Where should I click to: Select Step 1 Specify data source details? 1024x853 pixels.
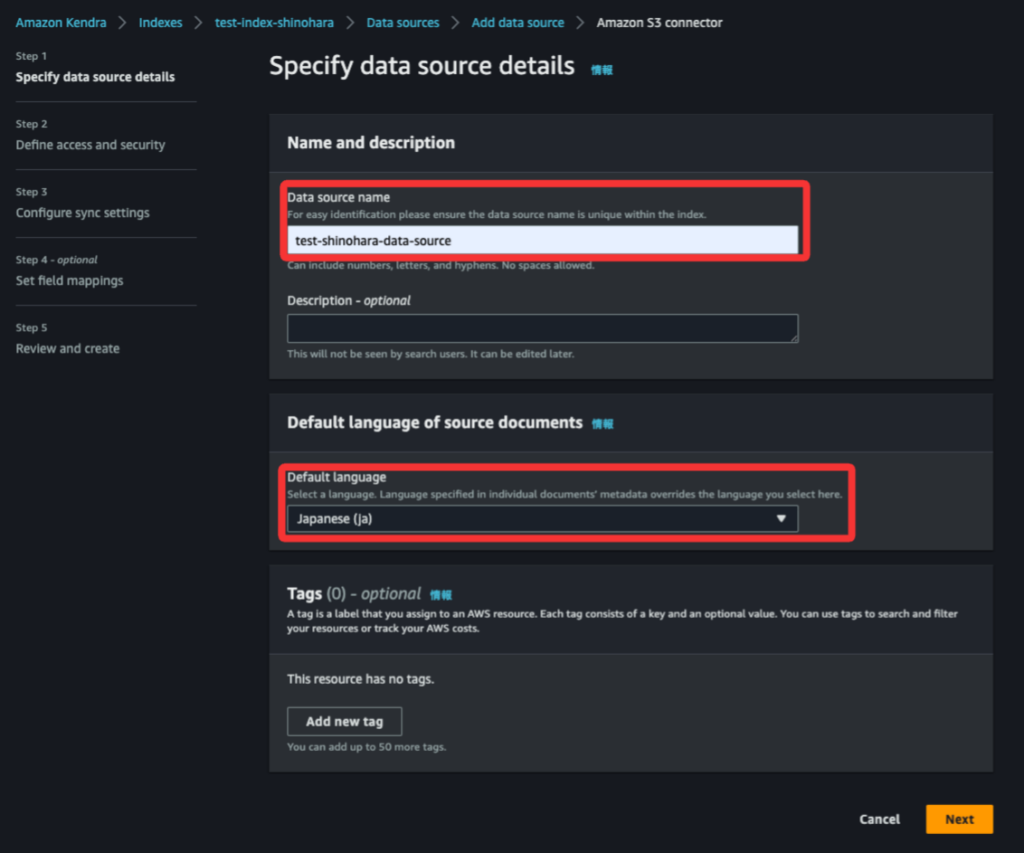95,77
